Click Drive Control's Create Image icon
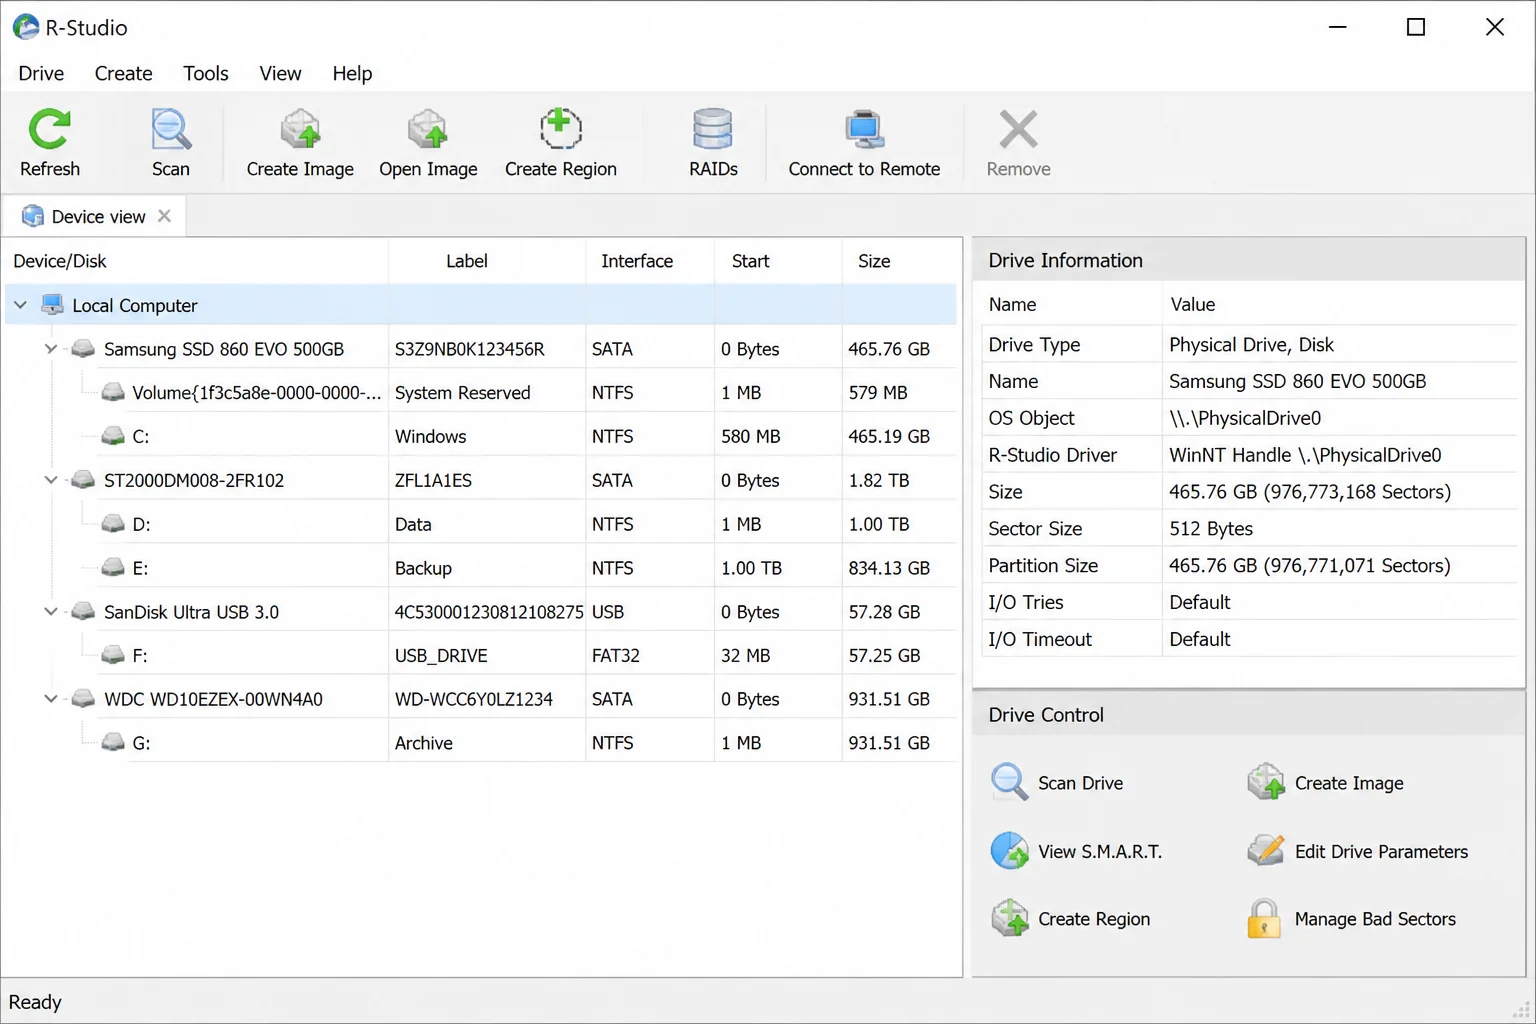The image size is (1536, 1024). coord(1265,782)
